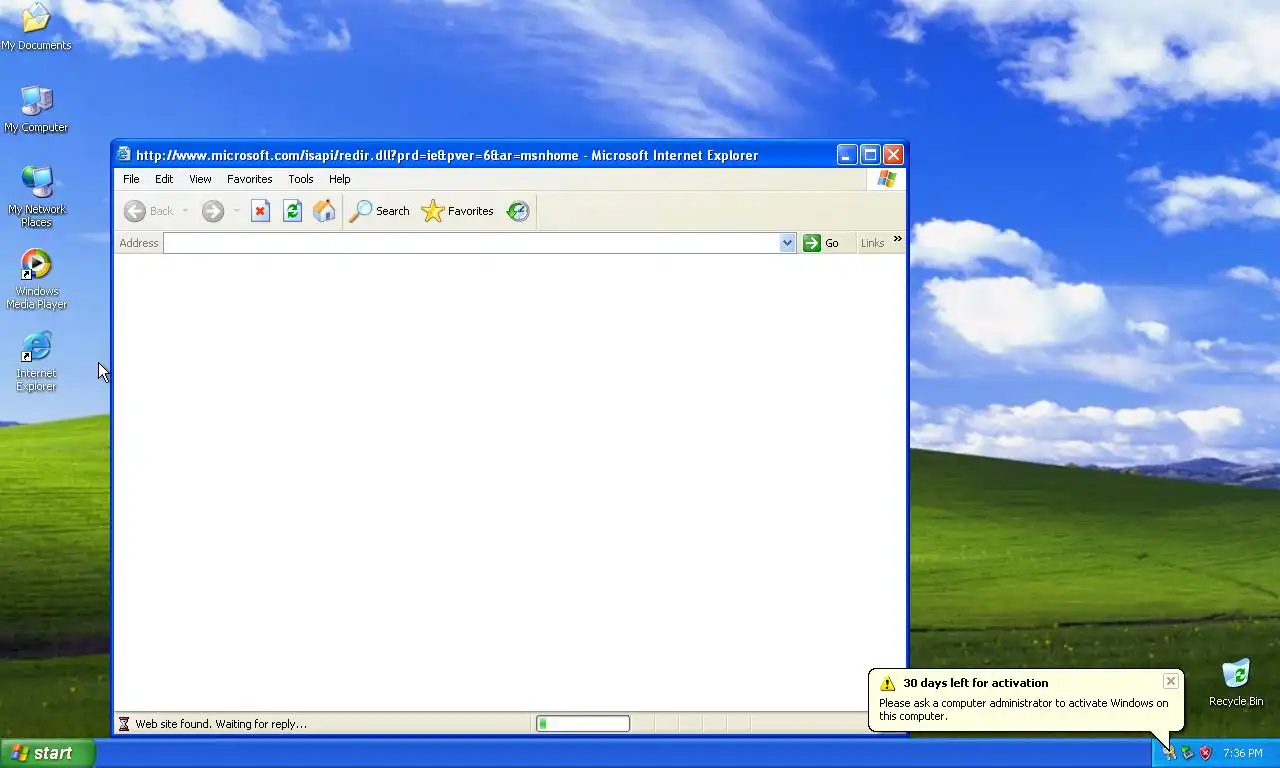Click the Safely Remove Hardware tray icon
1280x768 pixels.
1187,753
